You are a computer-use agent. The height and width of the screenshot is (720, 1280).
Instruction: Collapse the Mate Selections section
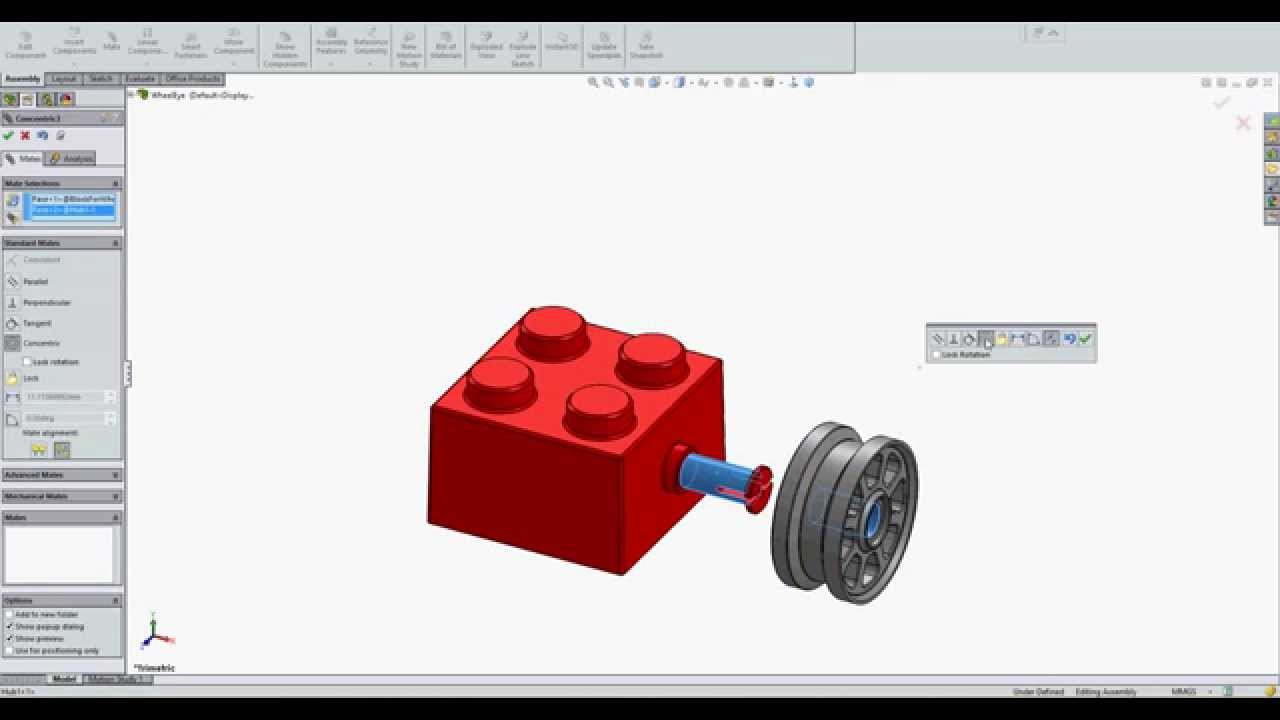[x=115, y=184]
